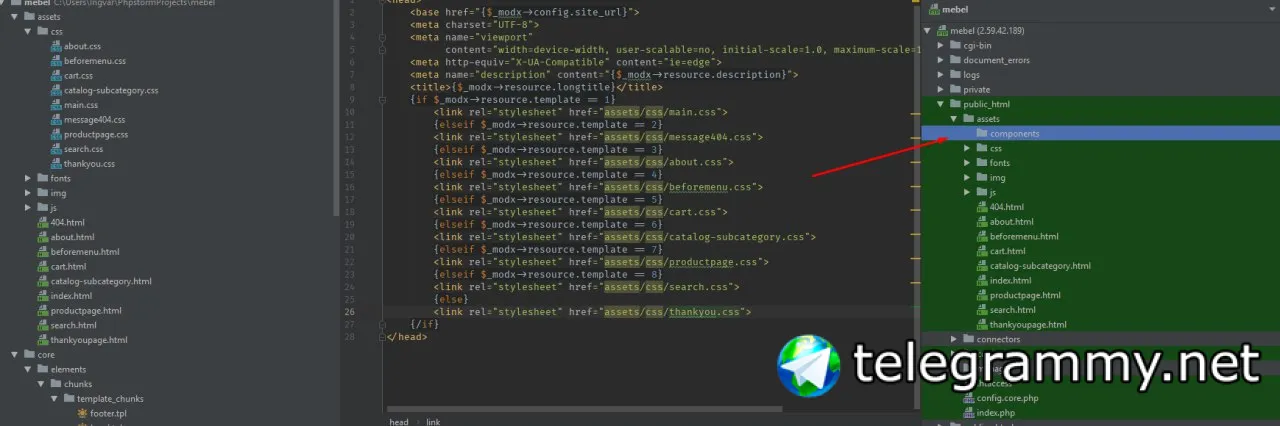Expand cgi-bin folder in Remote Host
The width and height of the screenshot is (1280, 426).
(x=940, y=45)
